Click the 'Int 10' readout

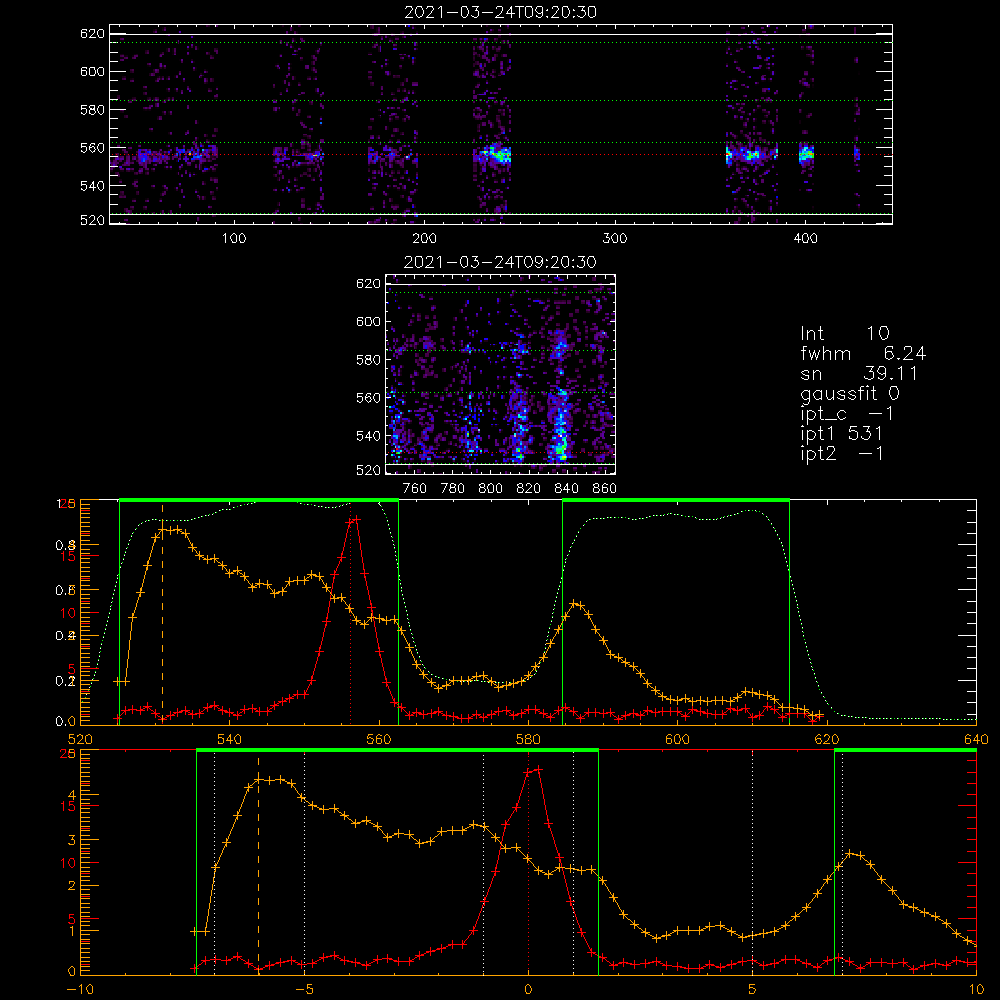(845, 333)
